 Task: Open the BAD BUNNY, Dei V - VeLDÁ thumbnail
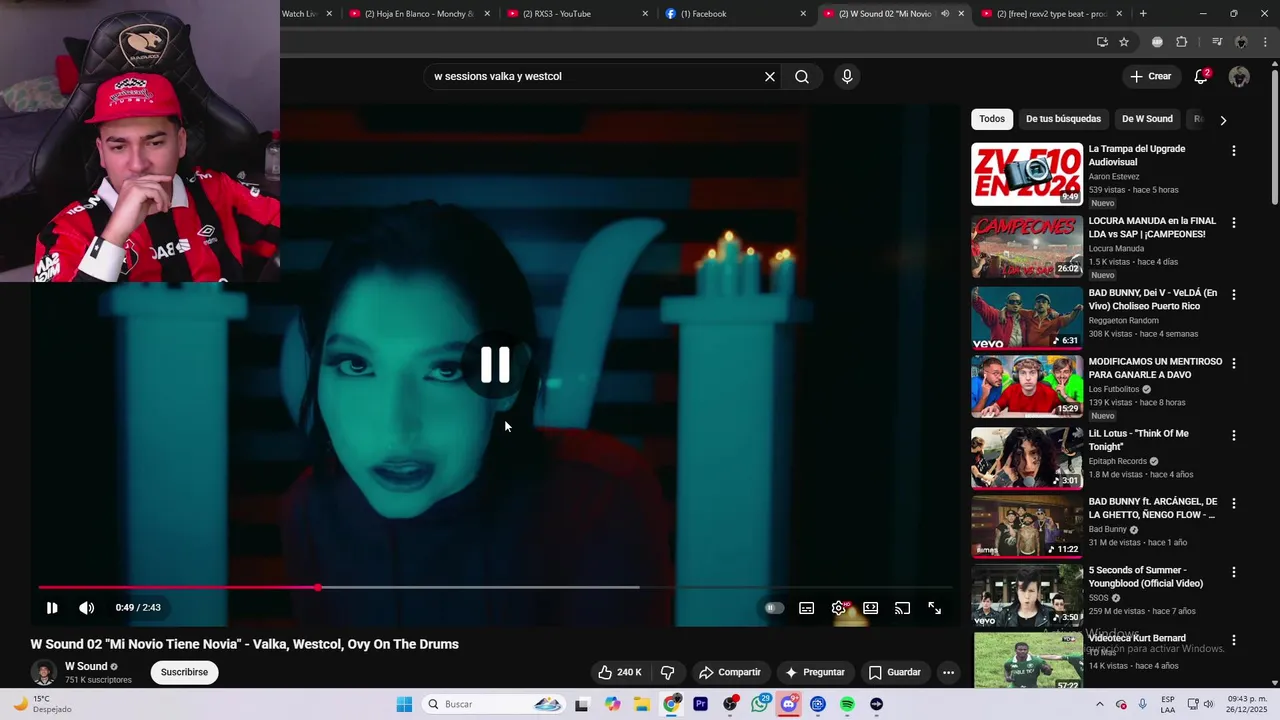[x=1027, y=318]
